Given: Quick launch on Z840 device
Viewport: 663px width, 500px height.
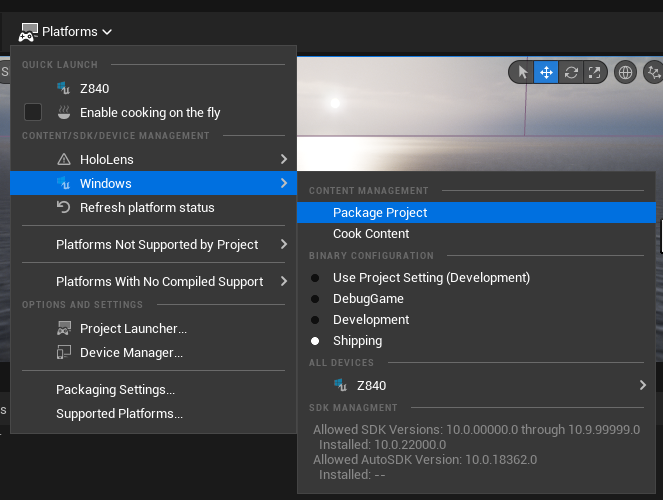Looking at the screenshot, I should (x=94, y=89).
